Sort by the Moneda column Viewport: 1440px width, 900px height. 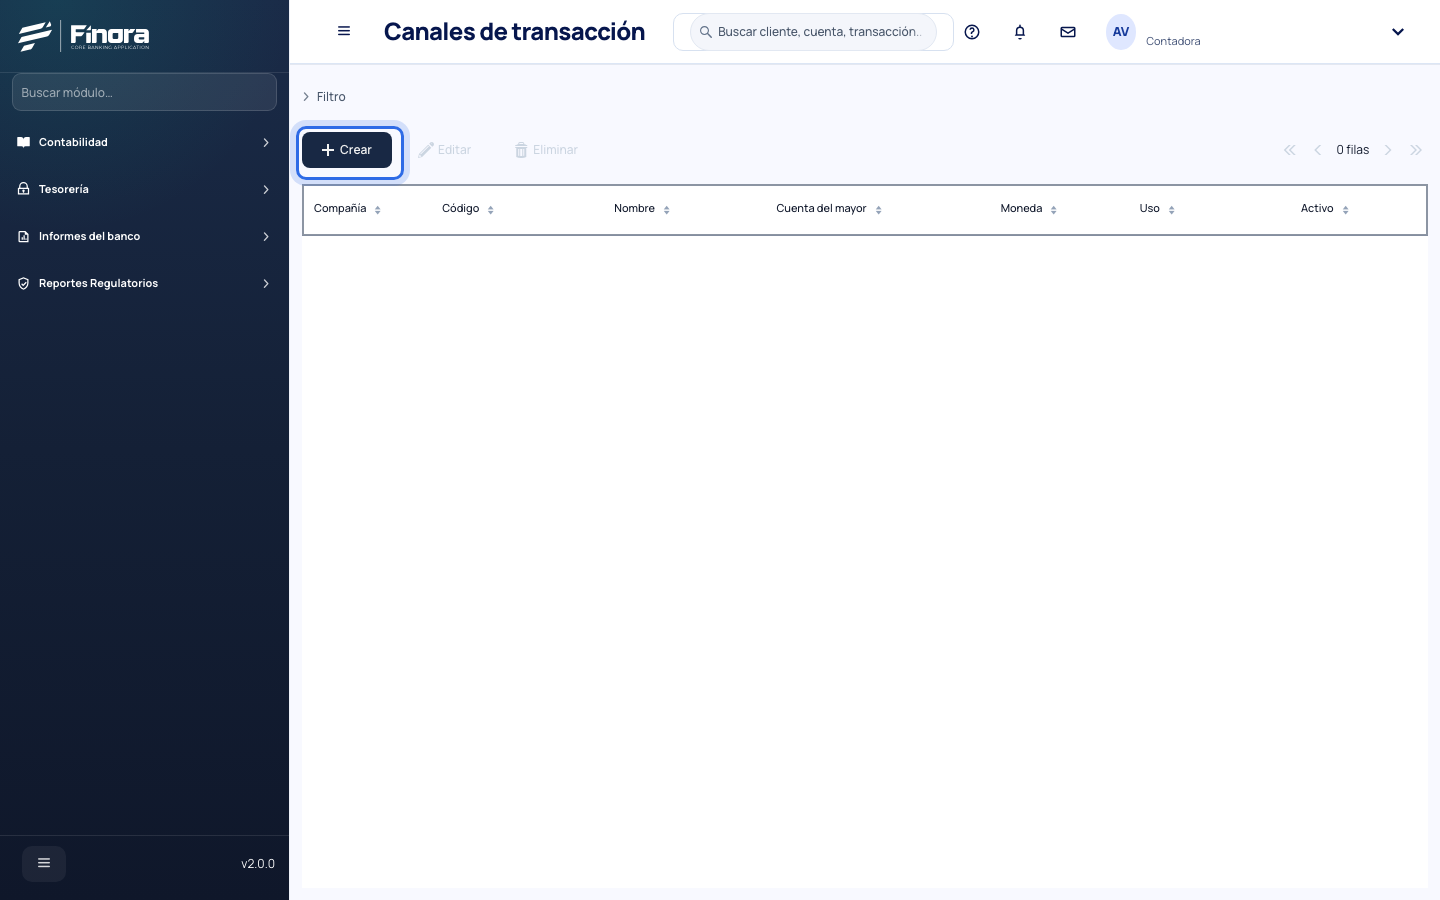(x=1029, y=209)
